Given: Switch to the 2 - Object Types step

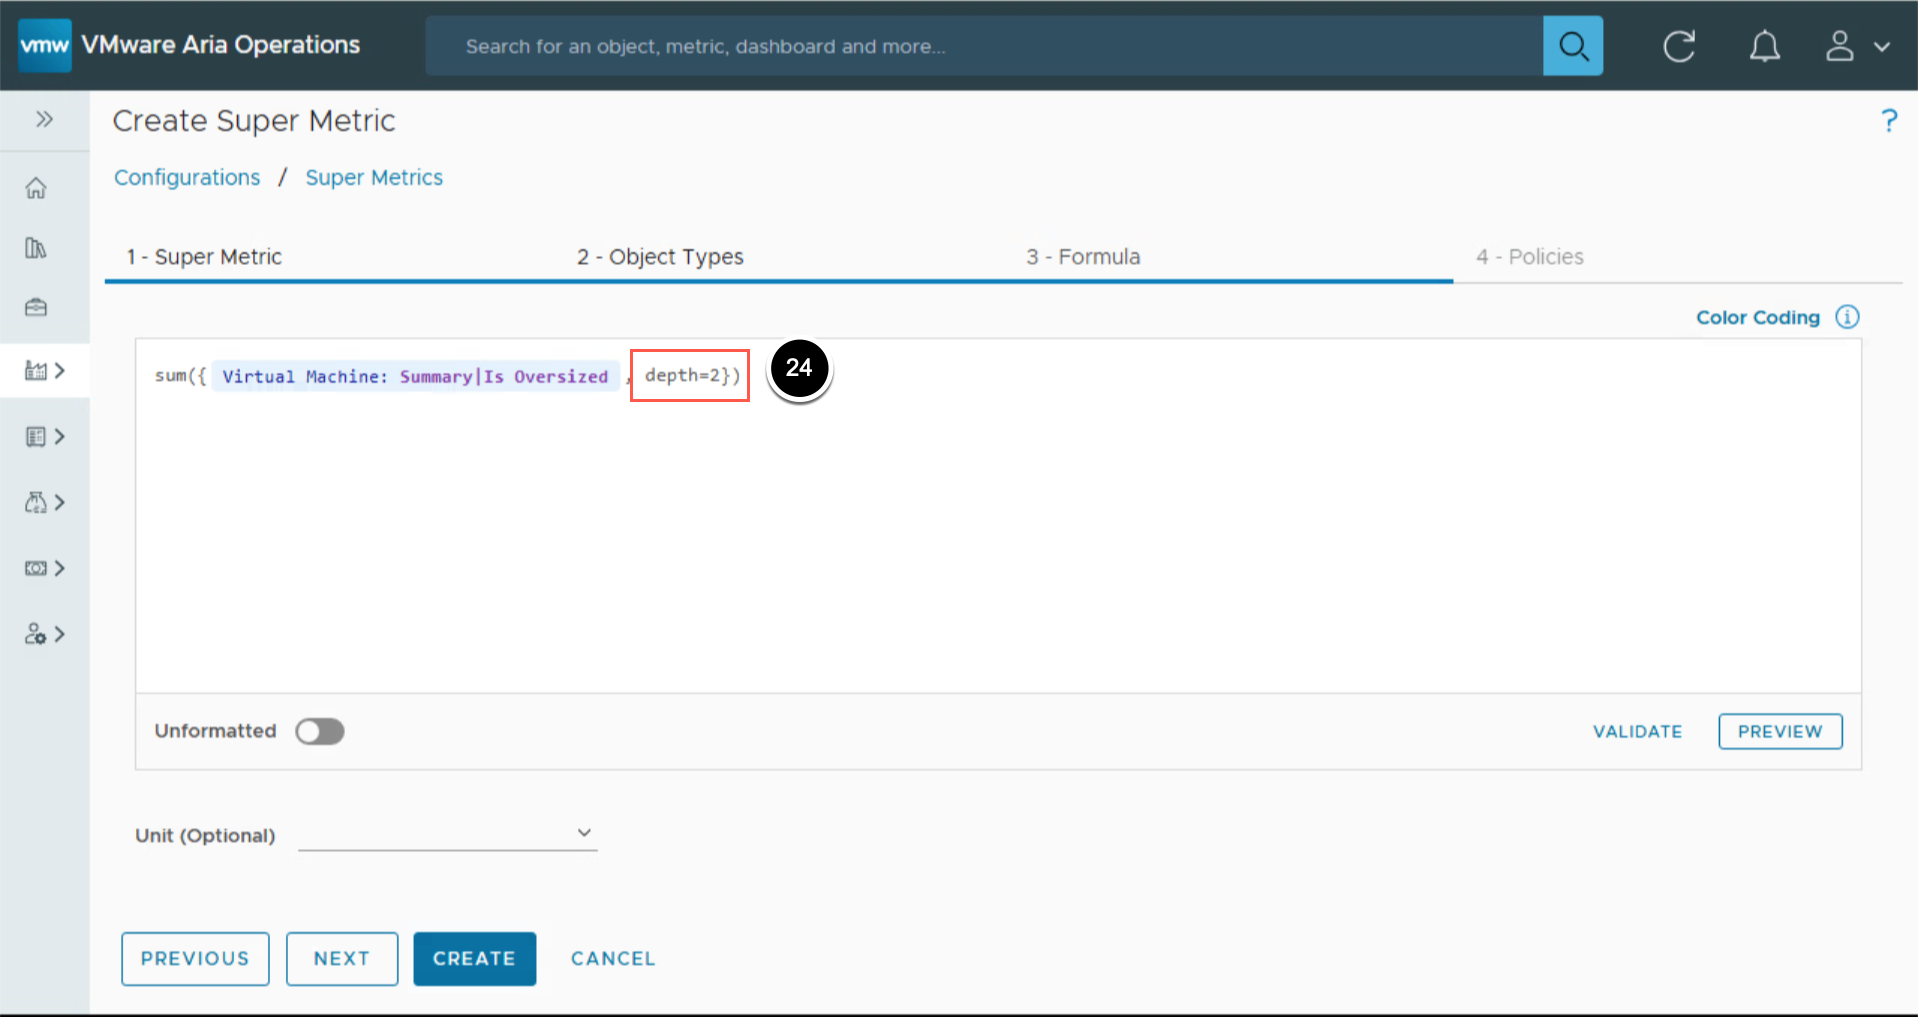Looking at the screenshot, I should coord(660,257).
